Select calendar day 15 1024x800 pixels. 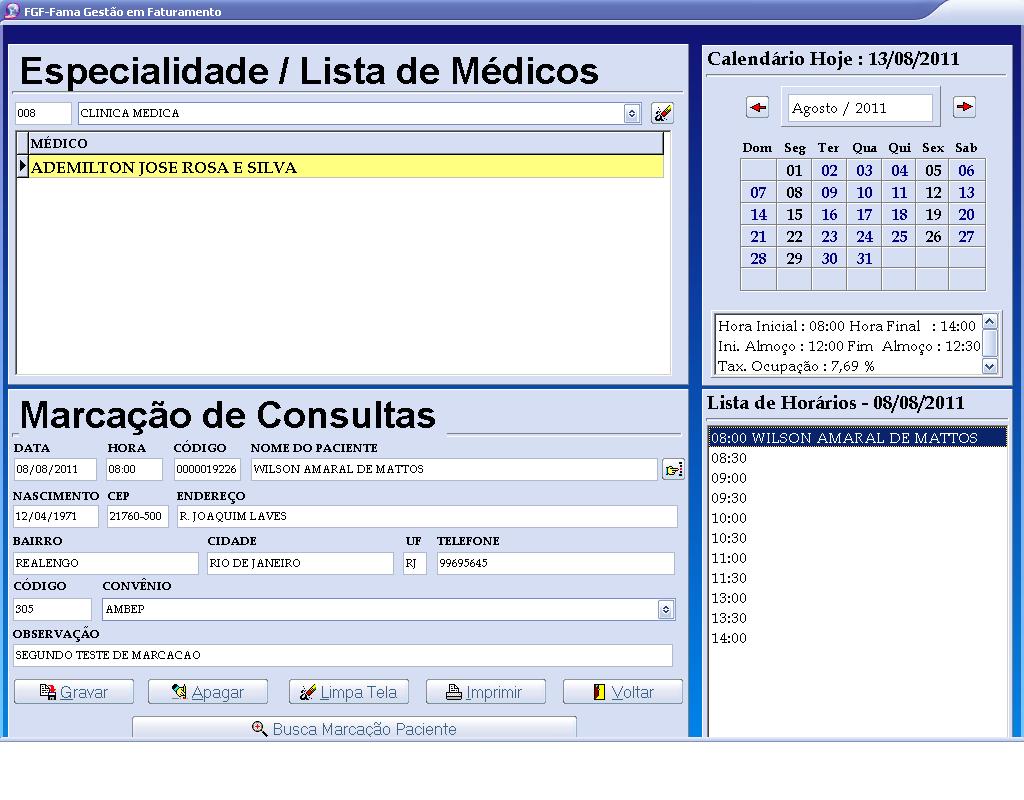coord(794,214)
